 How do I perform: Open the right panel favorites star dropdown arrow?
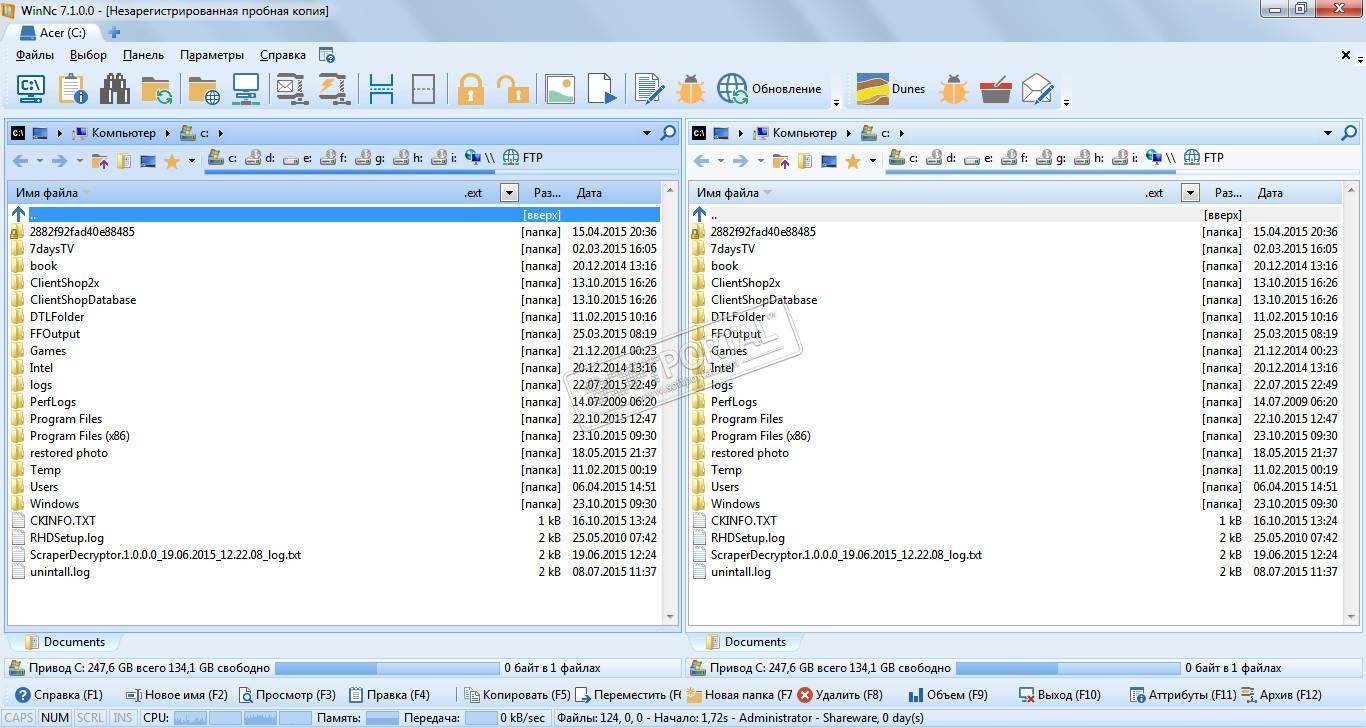(873, 160)
